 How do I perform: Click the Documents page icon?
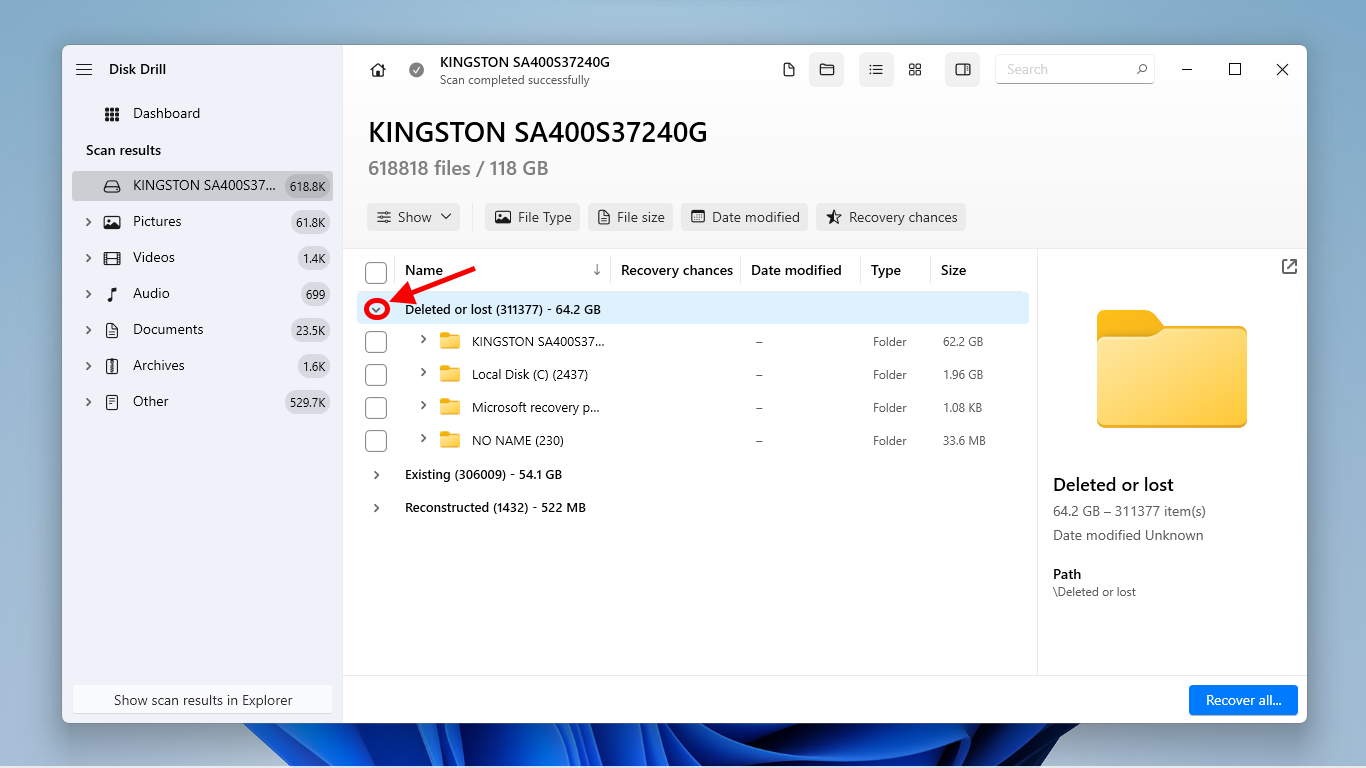[112, 330]
